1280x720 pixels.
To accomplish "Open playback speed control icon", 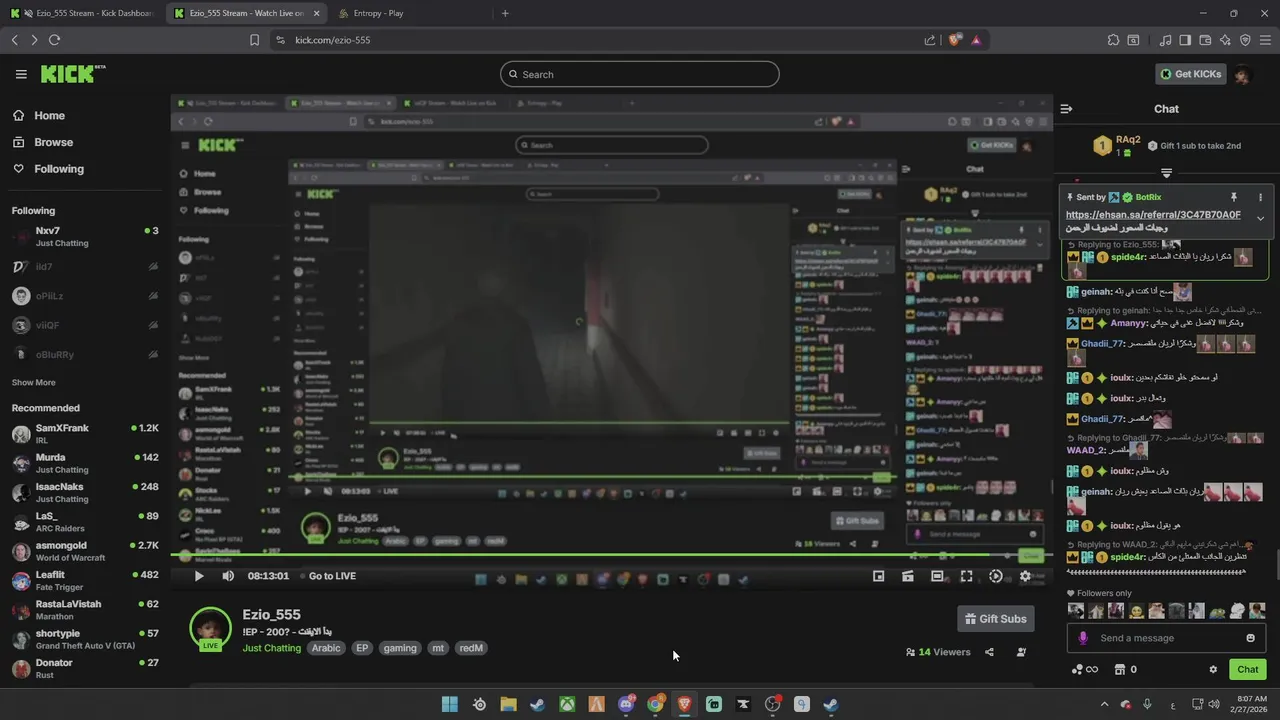I will pos(995,576).
